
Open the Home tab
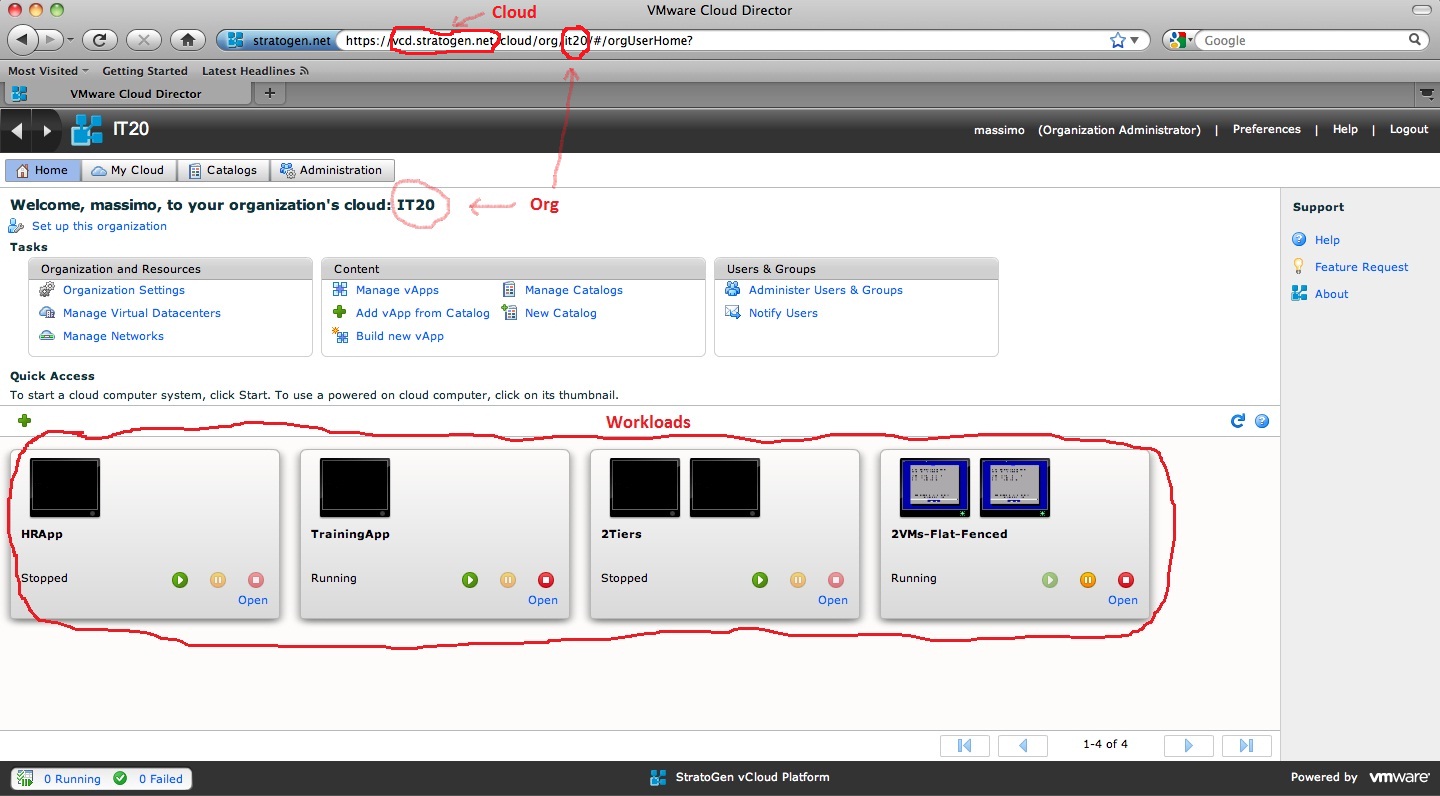[x=43, y=170]
